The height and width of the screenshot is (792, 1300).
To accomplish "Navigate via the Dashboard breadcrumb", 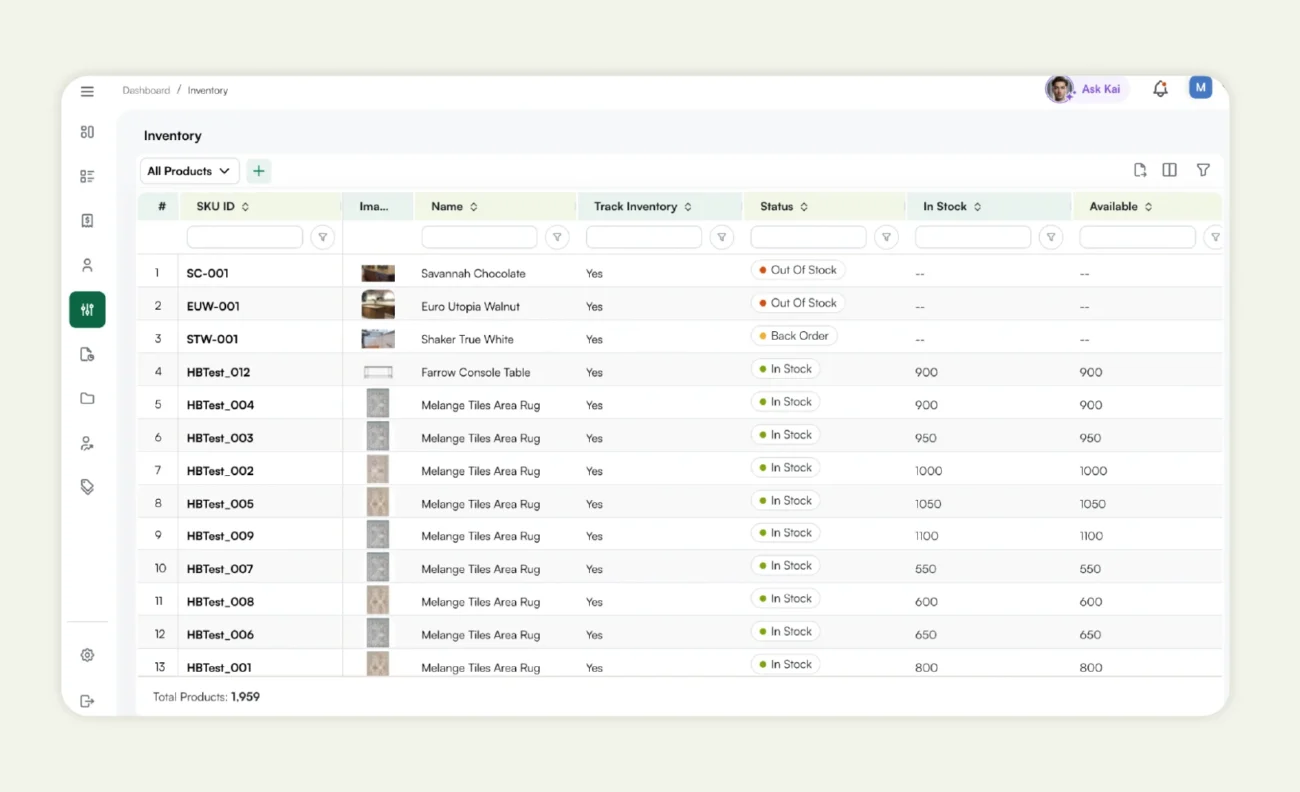I will pyautogui.click(x=146, y=90).
